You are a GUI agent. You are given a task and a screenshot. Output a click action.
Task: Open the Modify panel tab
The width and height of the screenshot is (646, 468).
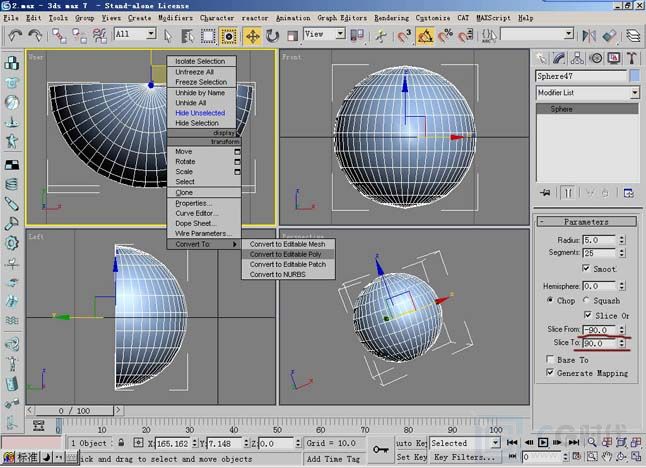click(x=559, y=58)
